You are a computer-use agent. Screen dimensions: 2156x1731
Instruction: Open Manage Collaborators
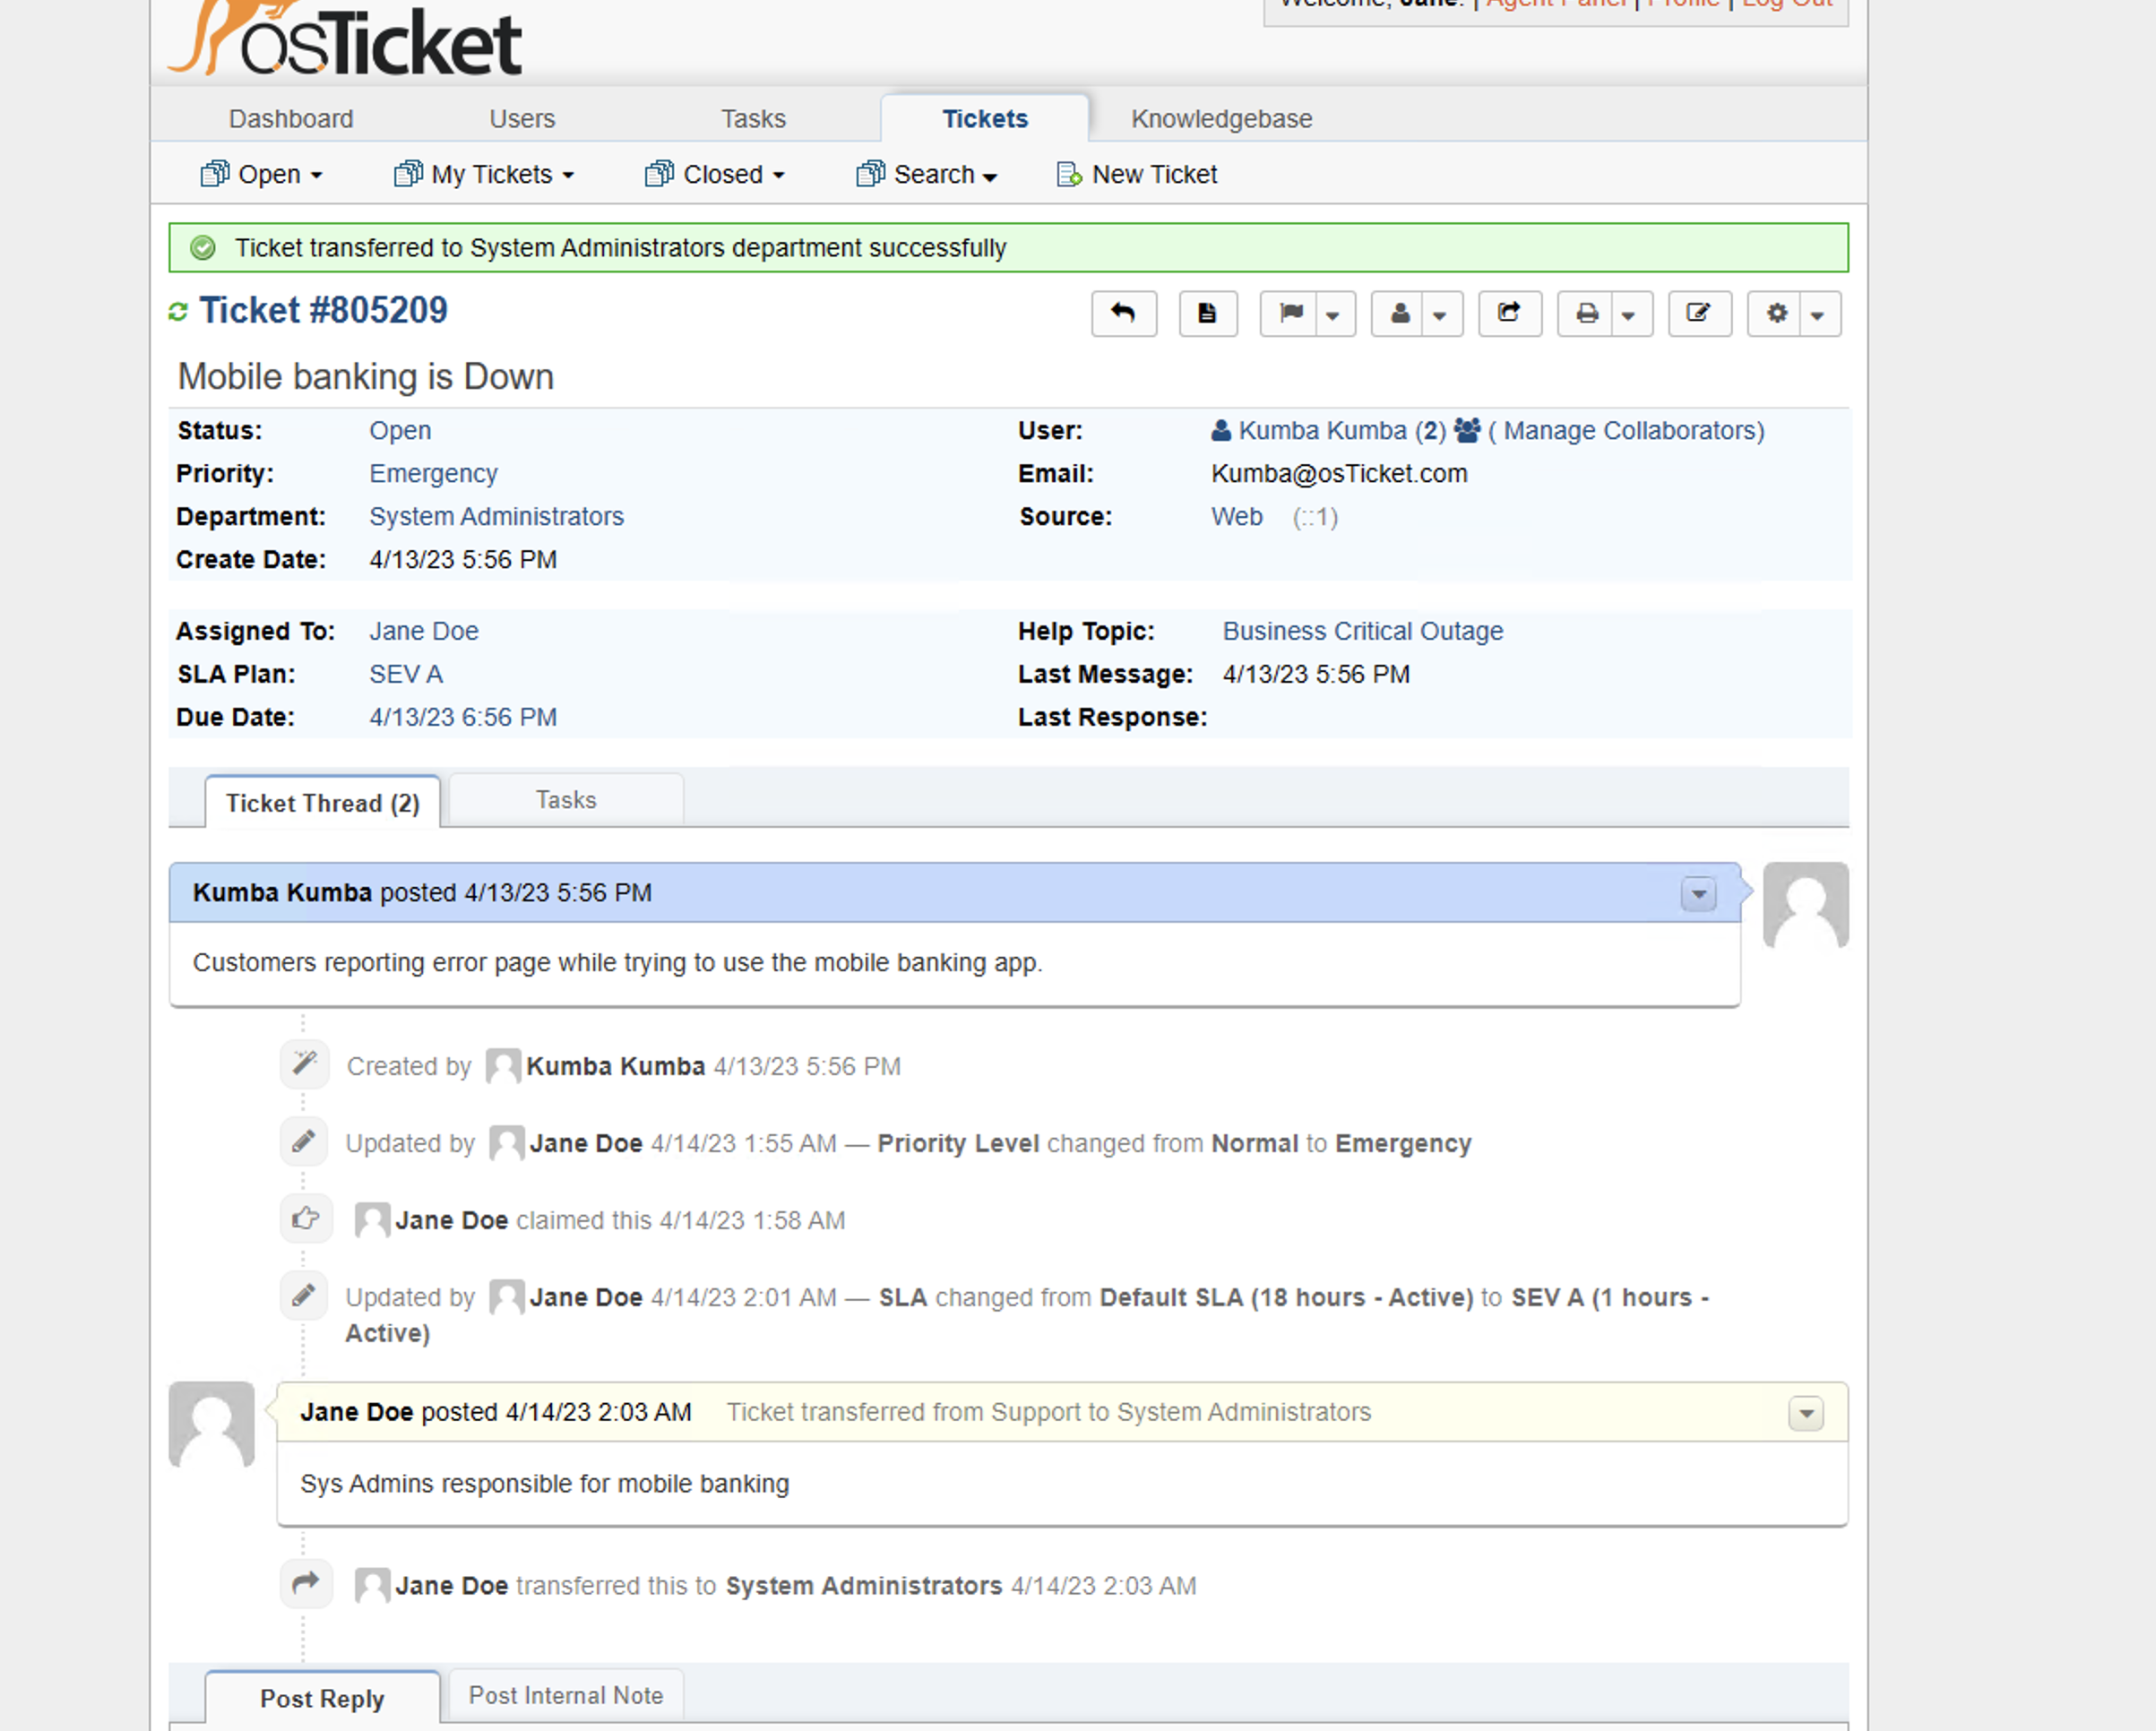point(1626,430)
